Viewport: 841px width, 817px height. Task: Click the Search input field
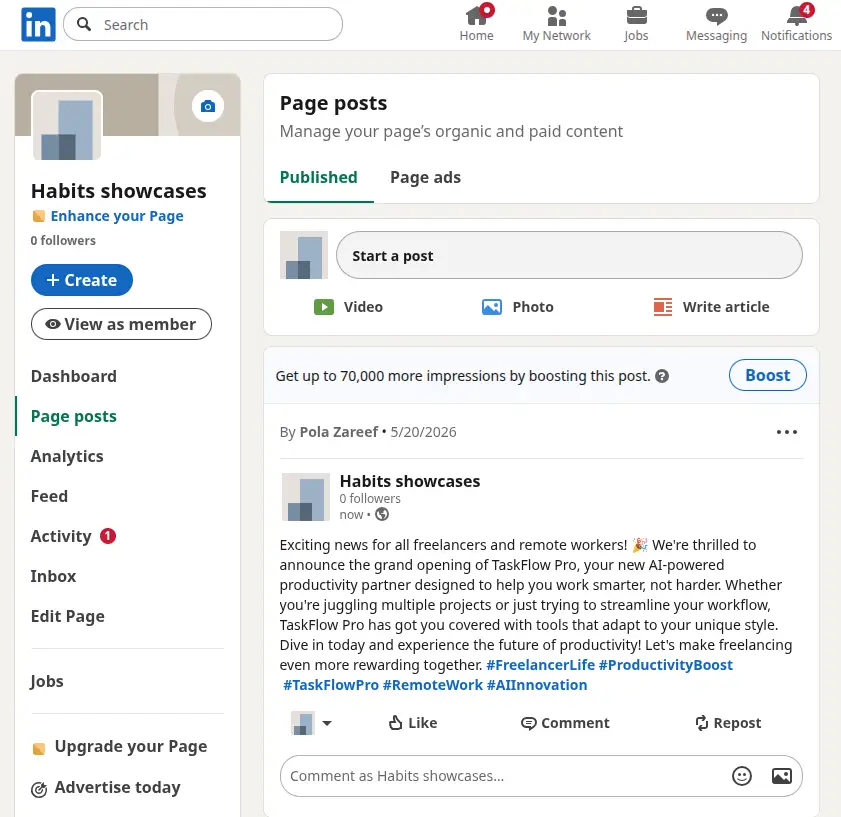(x=203, y=24)
